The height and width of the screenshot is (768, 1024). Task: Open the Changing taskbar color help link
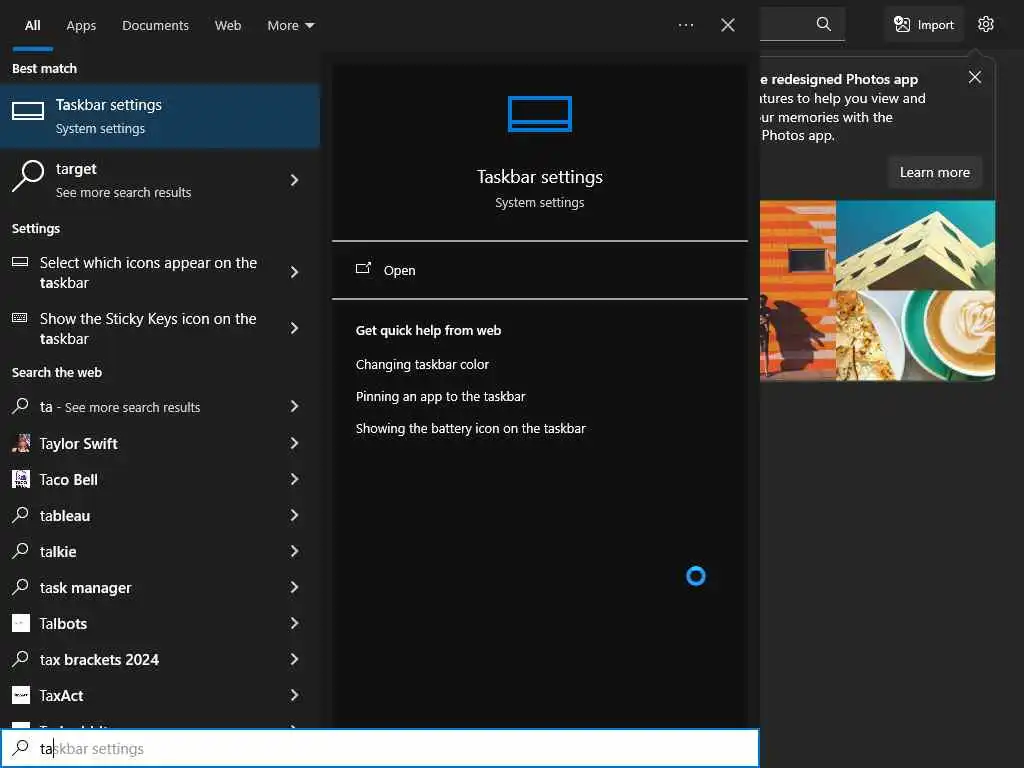[422, 364]
